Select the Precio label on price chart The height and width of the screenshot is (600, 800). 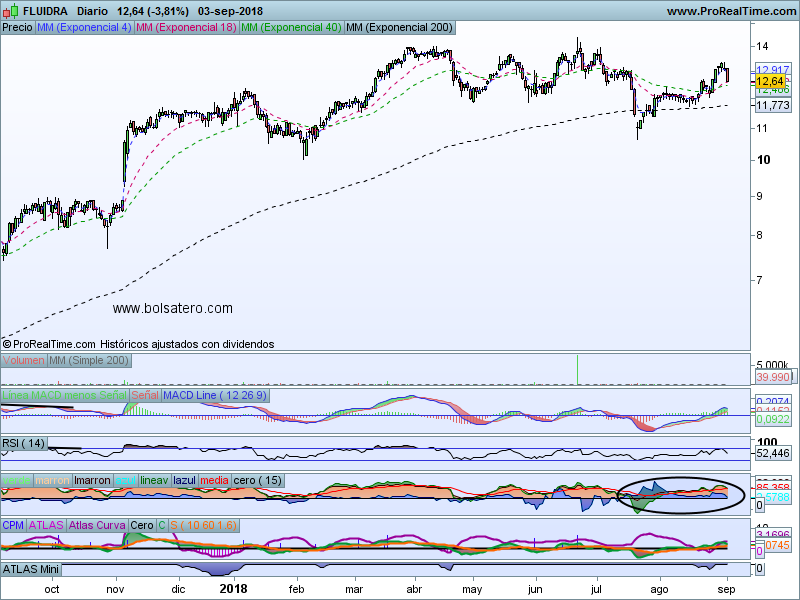(17, 27)
